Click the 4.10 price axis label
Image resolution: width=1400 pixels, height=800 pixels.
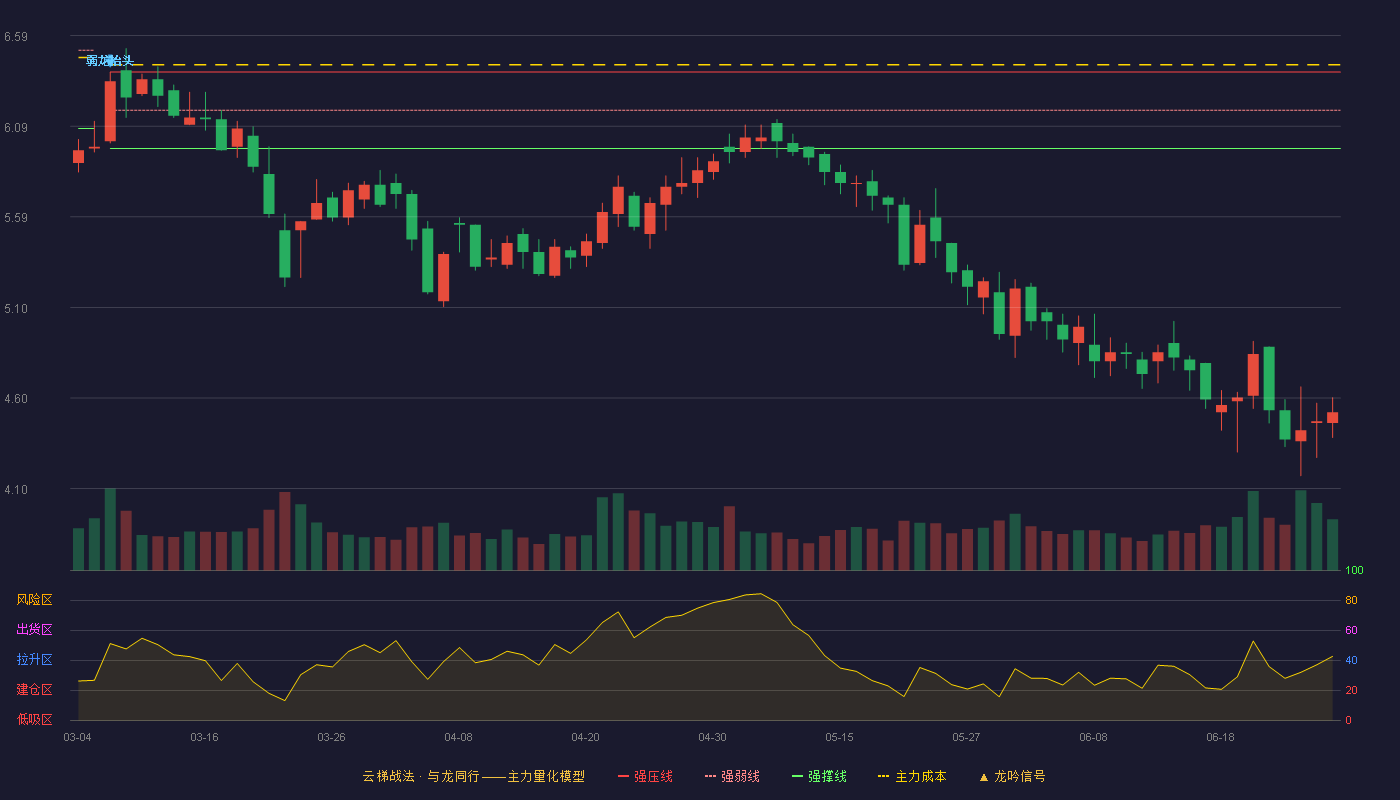point(16,490)
